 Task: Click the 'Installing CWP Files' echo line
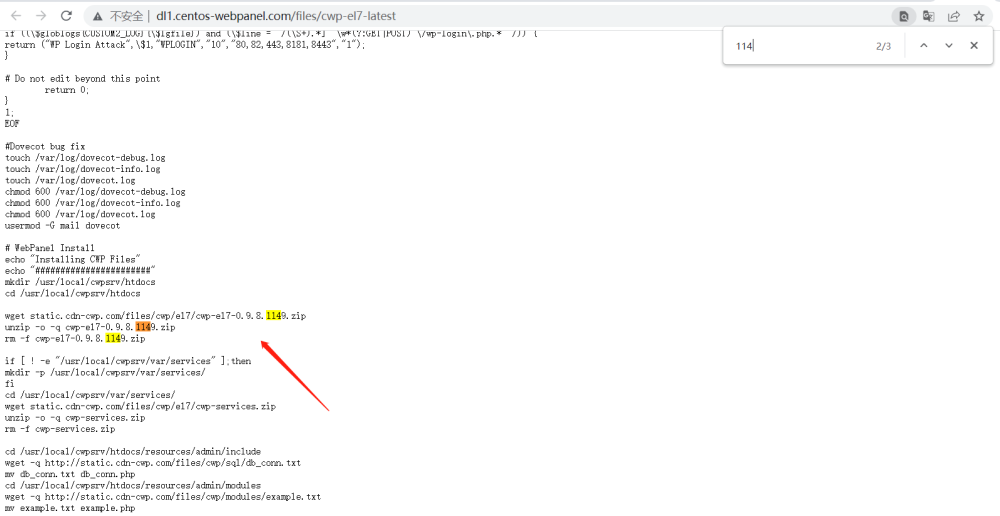coord(72,259)
